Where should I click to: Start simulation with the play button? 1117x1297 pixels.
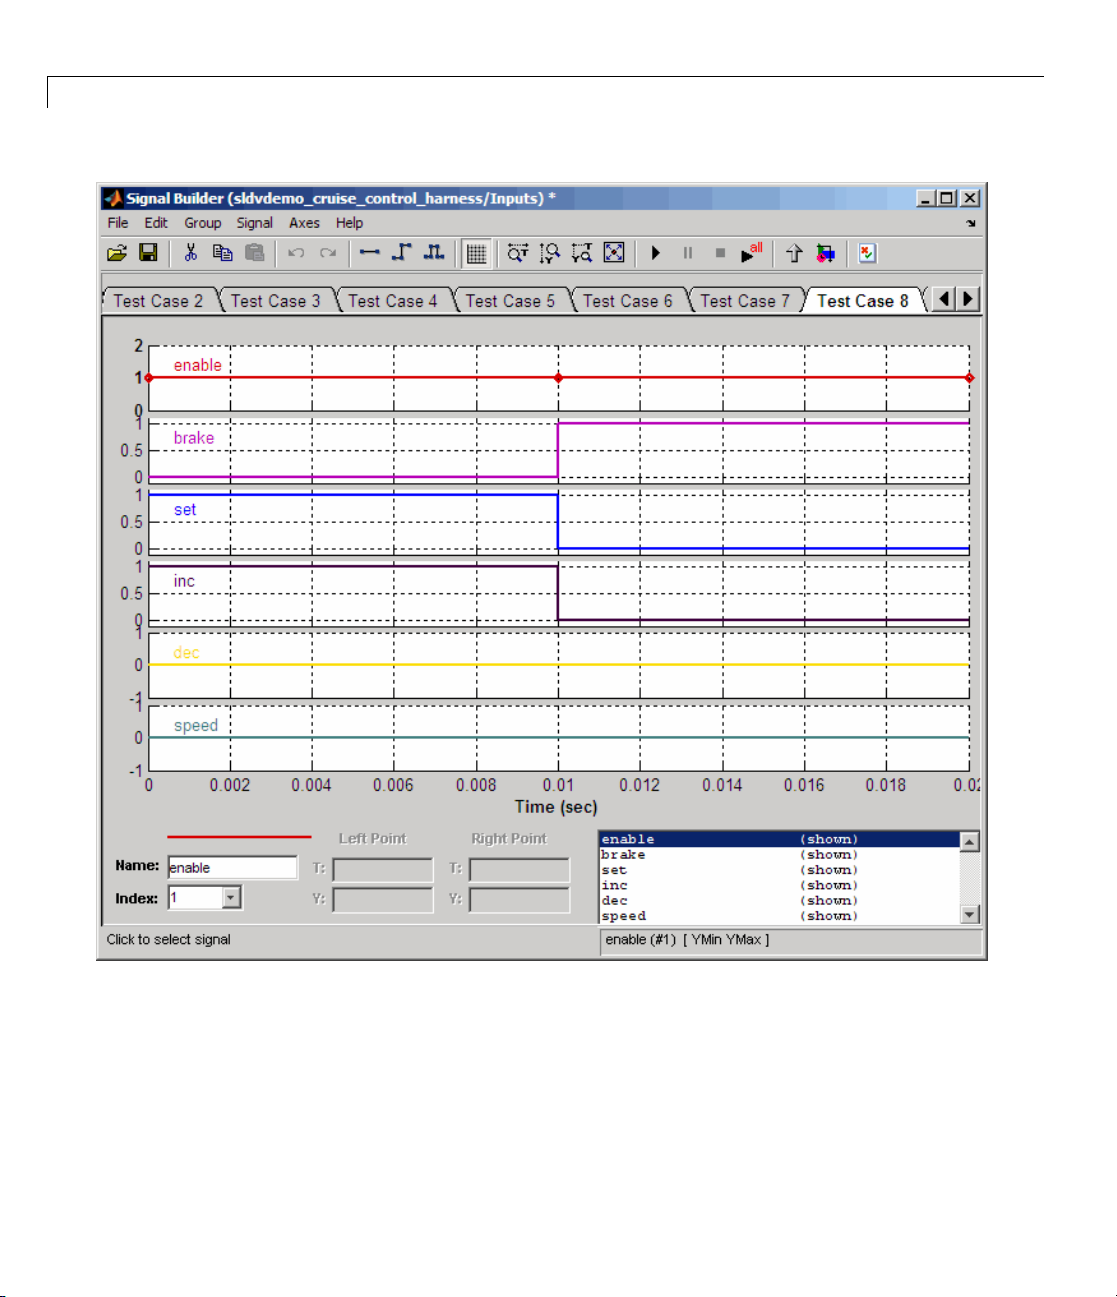click(656, 253)
